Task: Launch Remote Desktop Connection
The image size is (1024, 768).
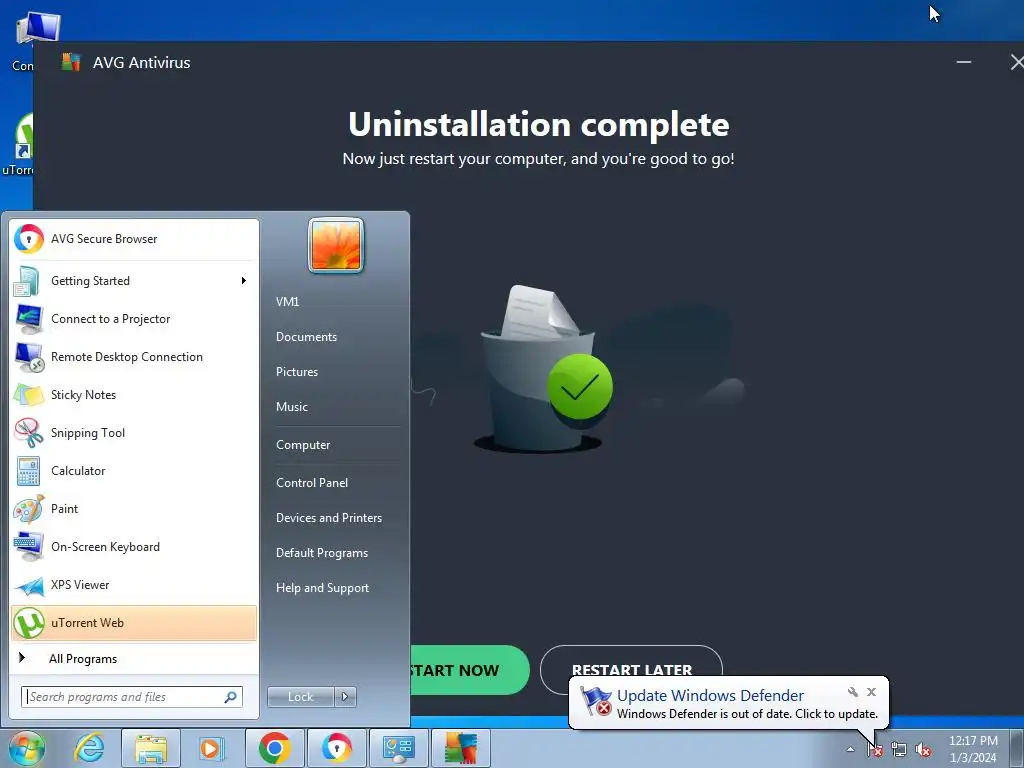Action: click(134, 357)
